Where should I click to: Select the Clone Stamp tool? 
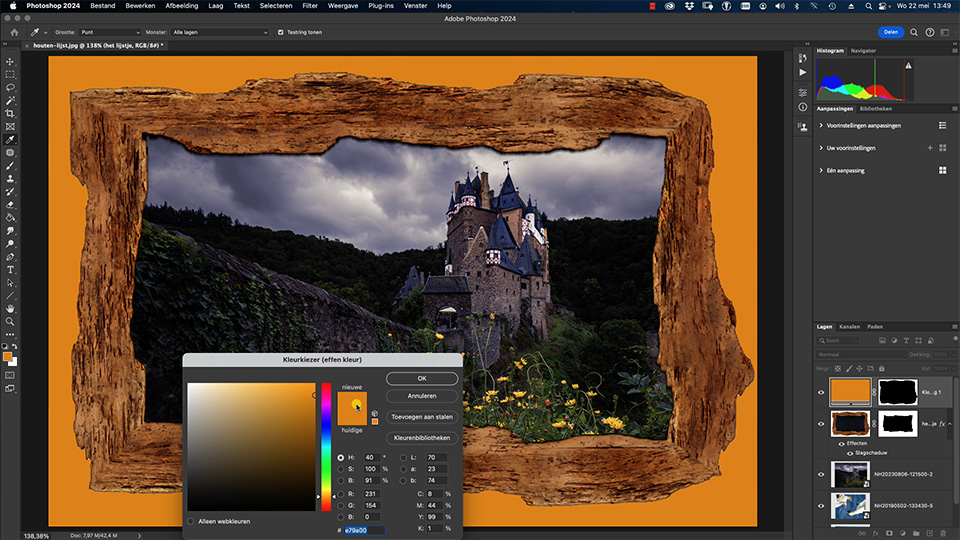pos(10,179)
